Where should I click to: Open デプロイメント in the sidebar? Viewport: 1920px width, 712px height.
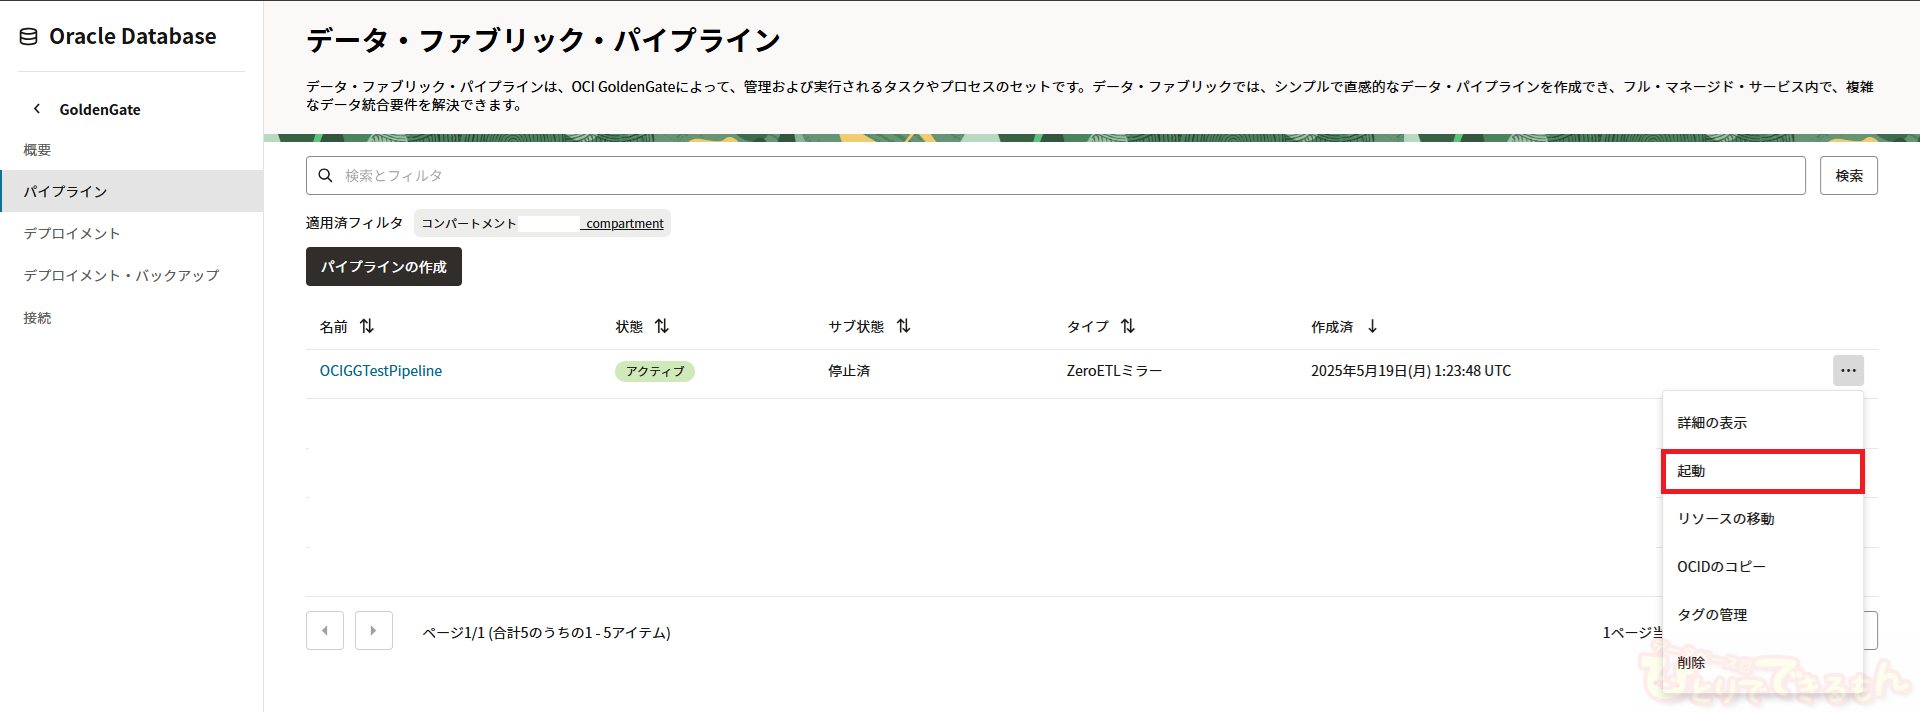click(x=72, y=234)
